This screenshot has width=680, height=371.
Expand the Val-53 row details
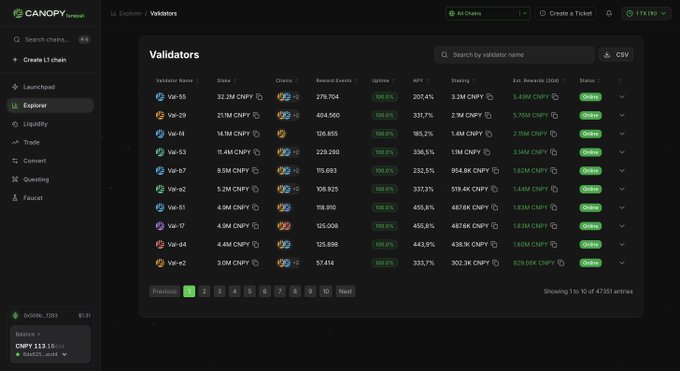coord(622,152)
